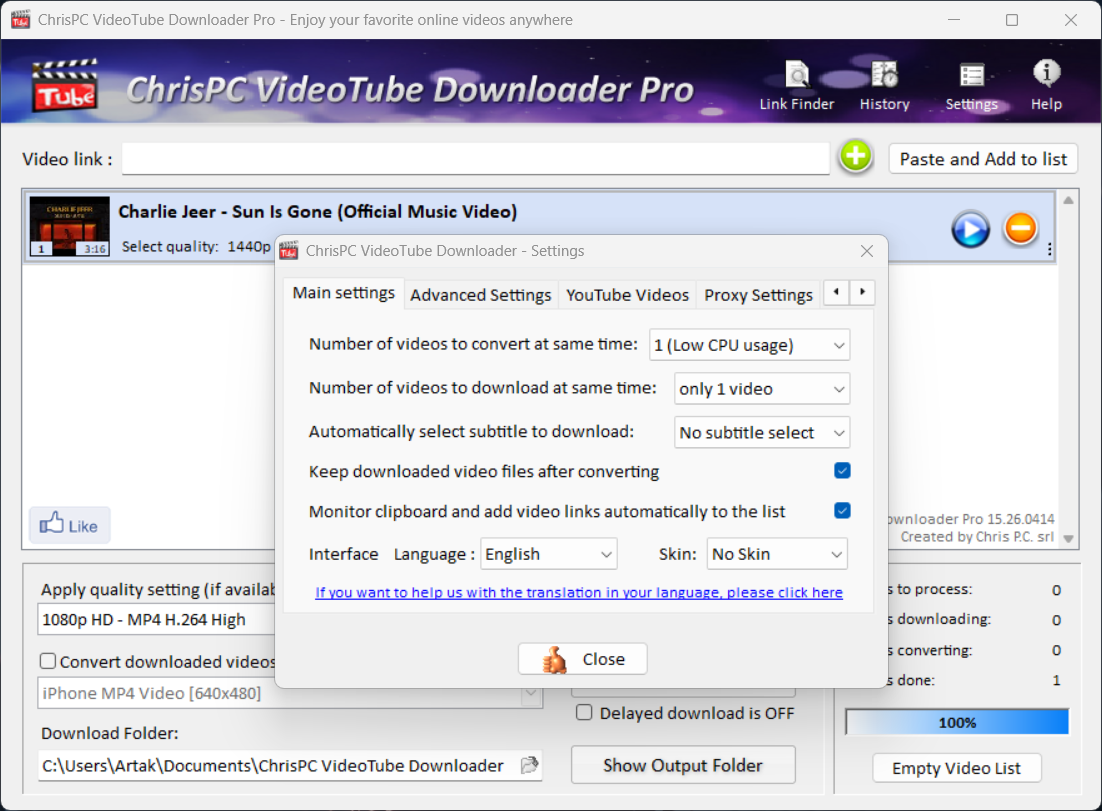The image size is (1102, 811).
Task: Browse for download folder using the folder icon
Action: 529,765
